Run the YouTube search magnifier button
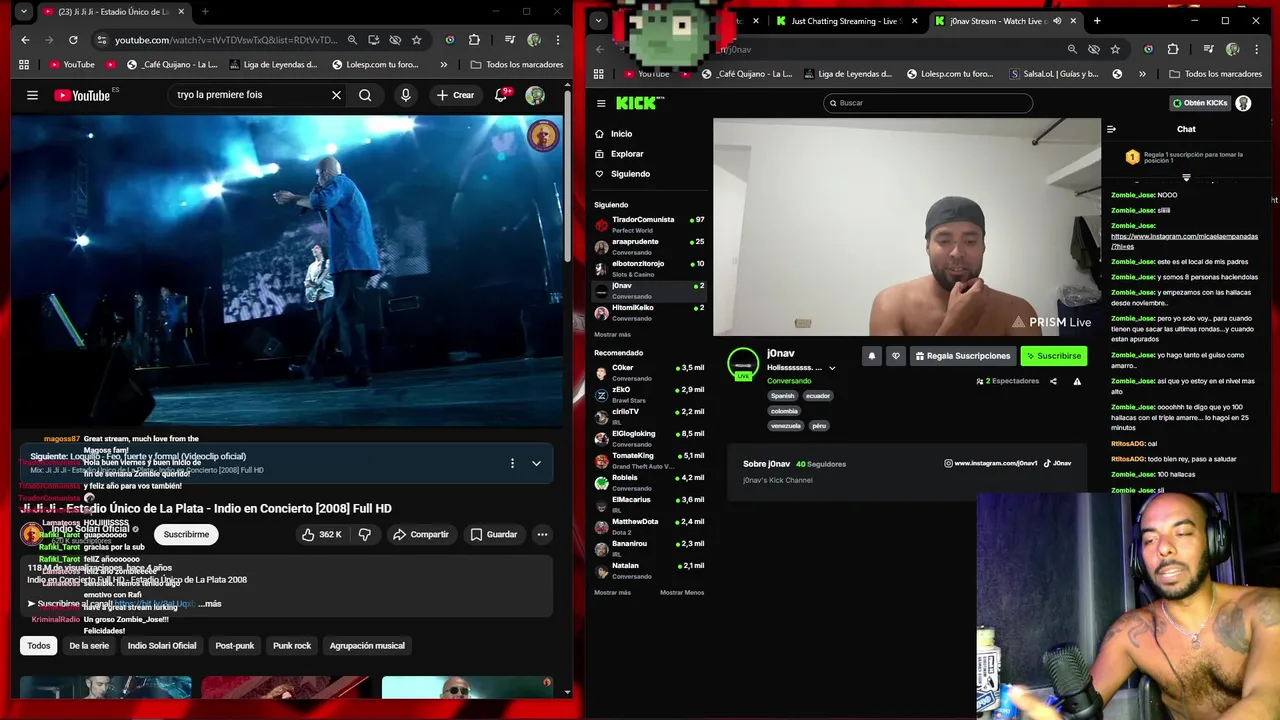Screen dimensions: 1280x720 (x=365, y=95)
